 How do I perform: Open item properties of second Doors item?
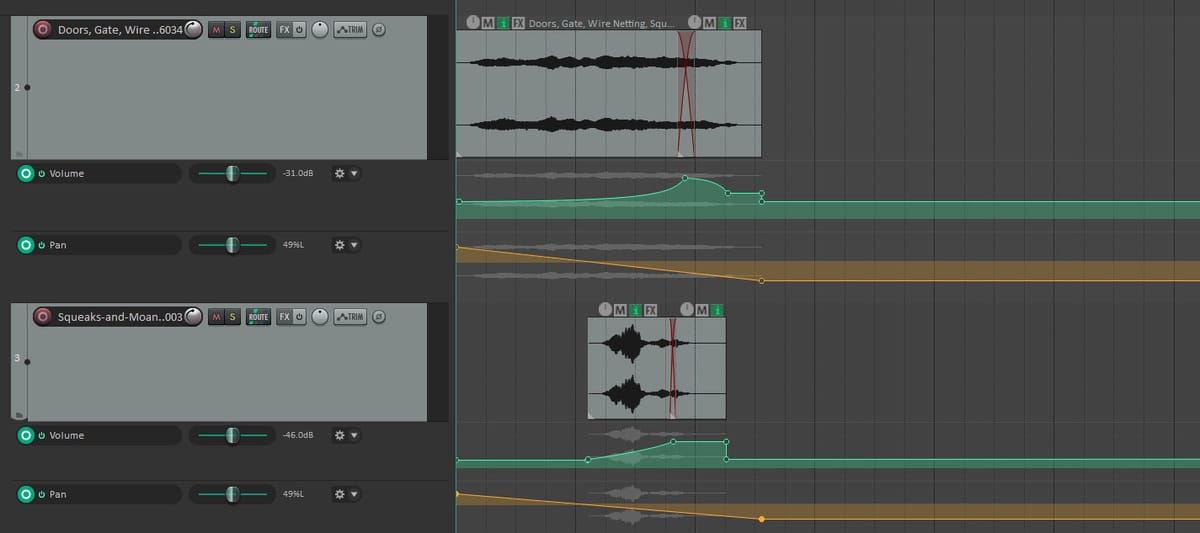point(725,23)
